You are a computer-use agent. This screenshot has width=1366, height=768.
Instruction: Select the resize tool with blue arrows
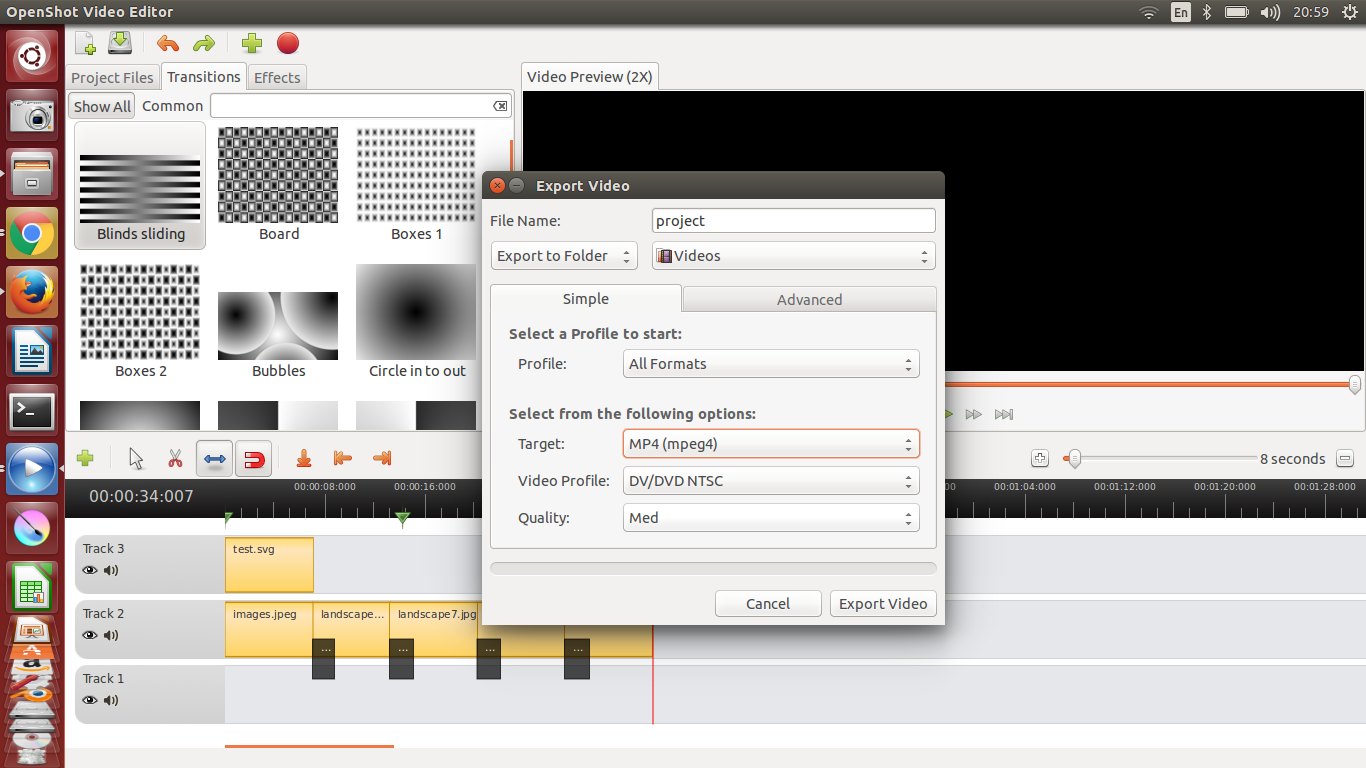tap(214, 458)
